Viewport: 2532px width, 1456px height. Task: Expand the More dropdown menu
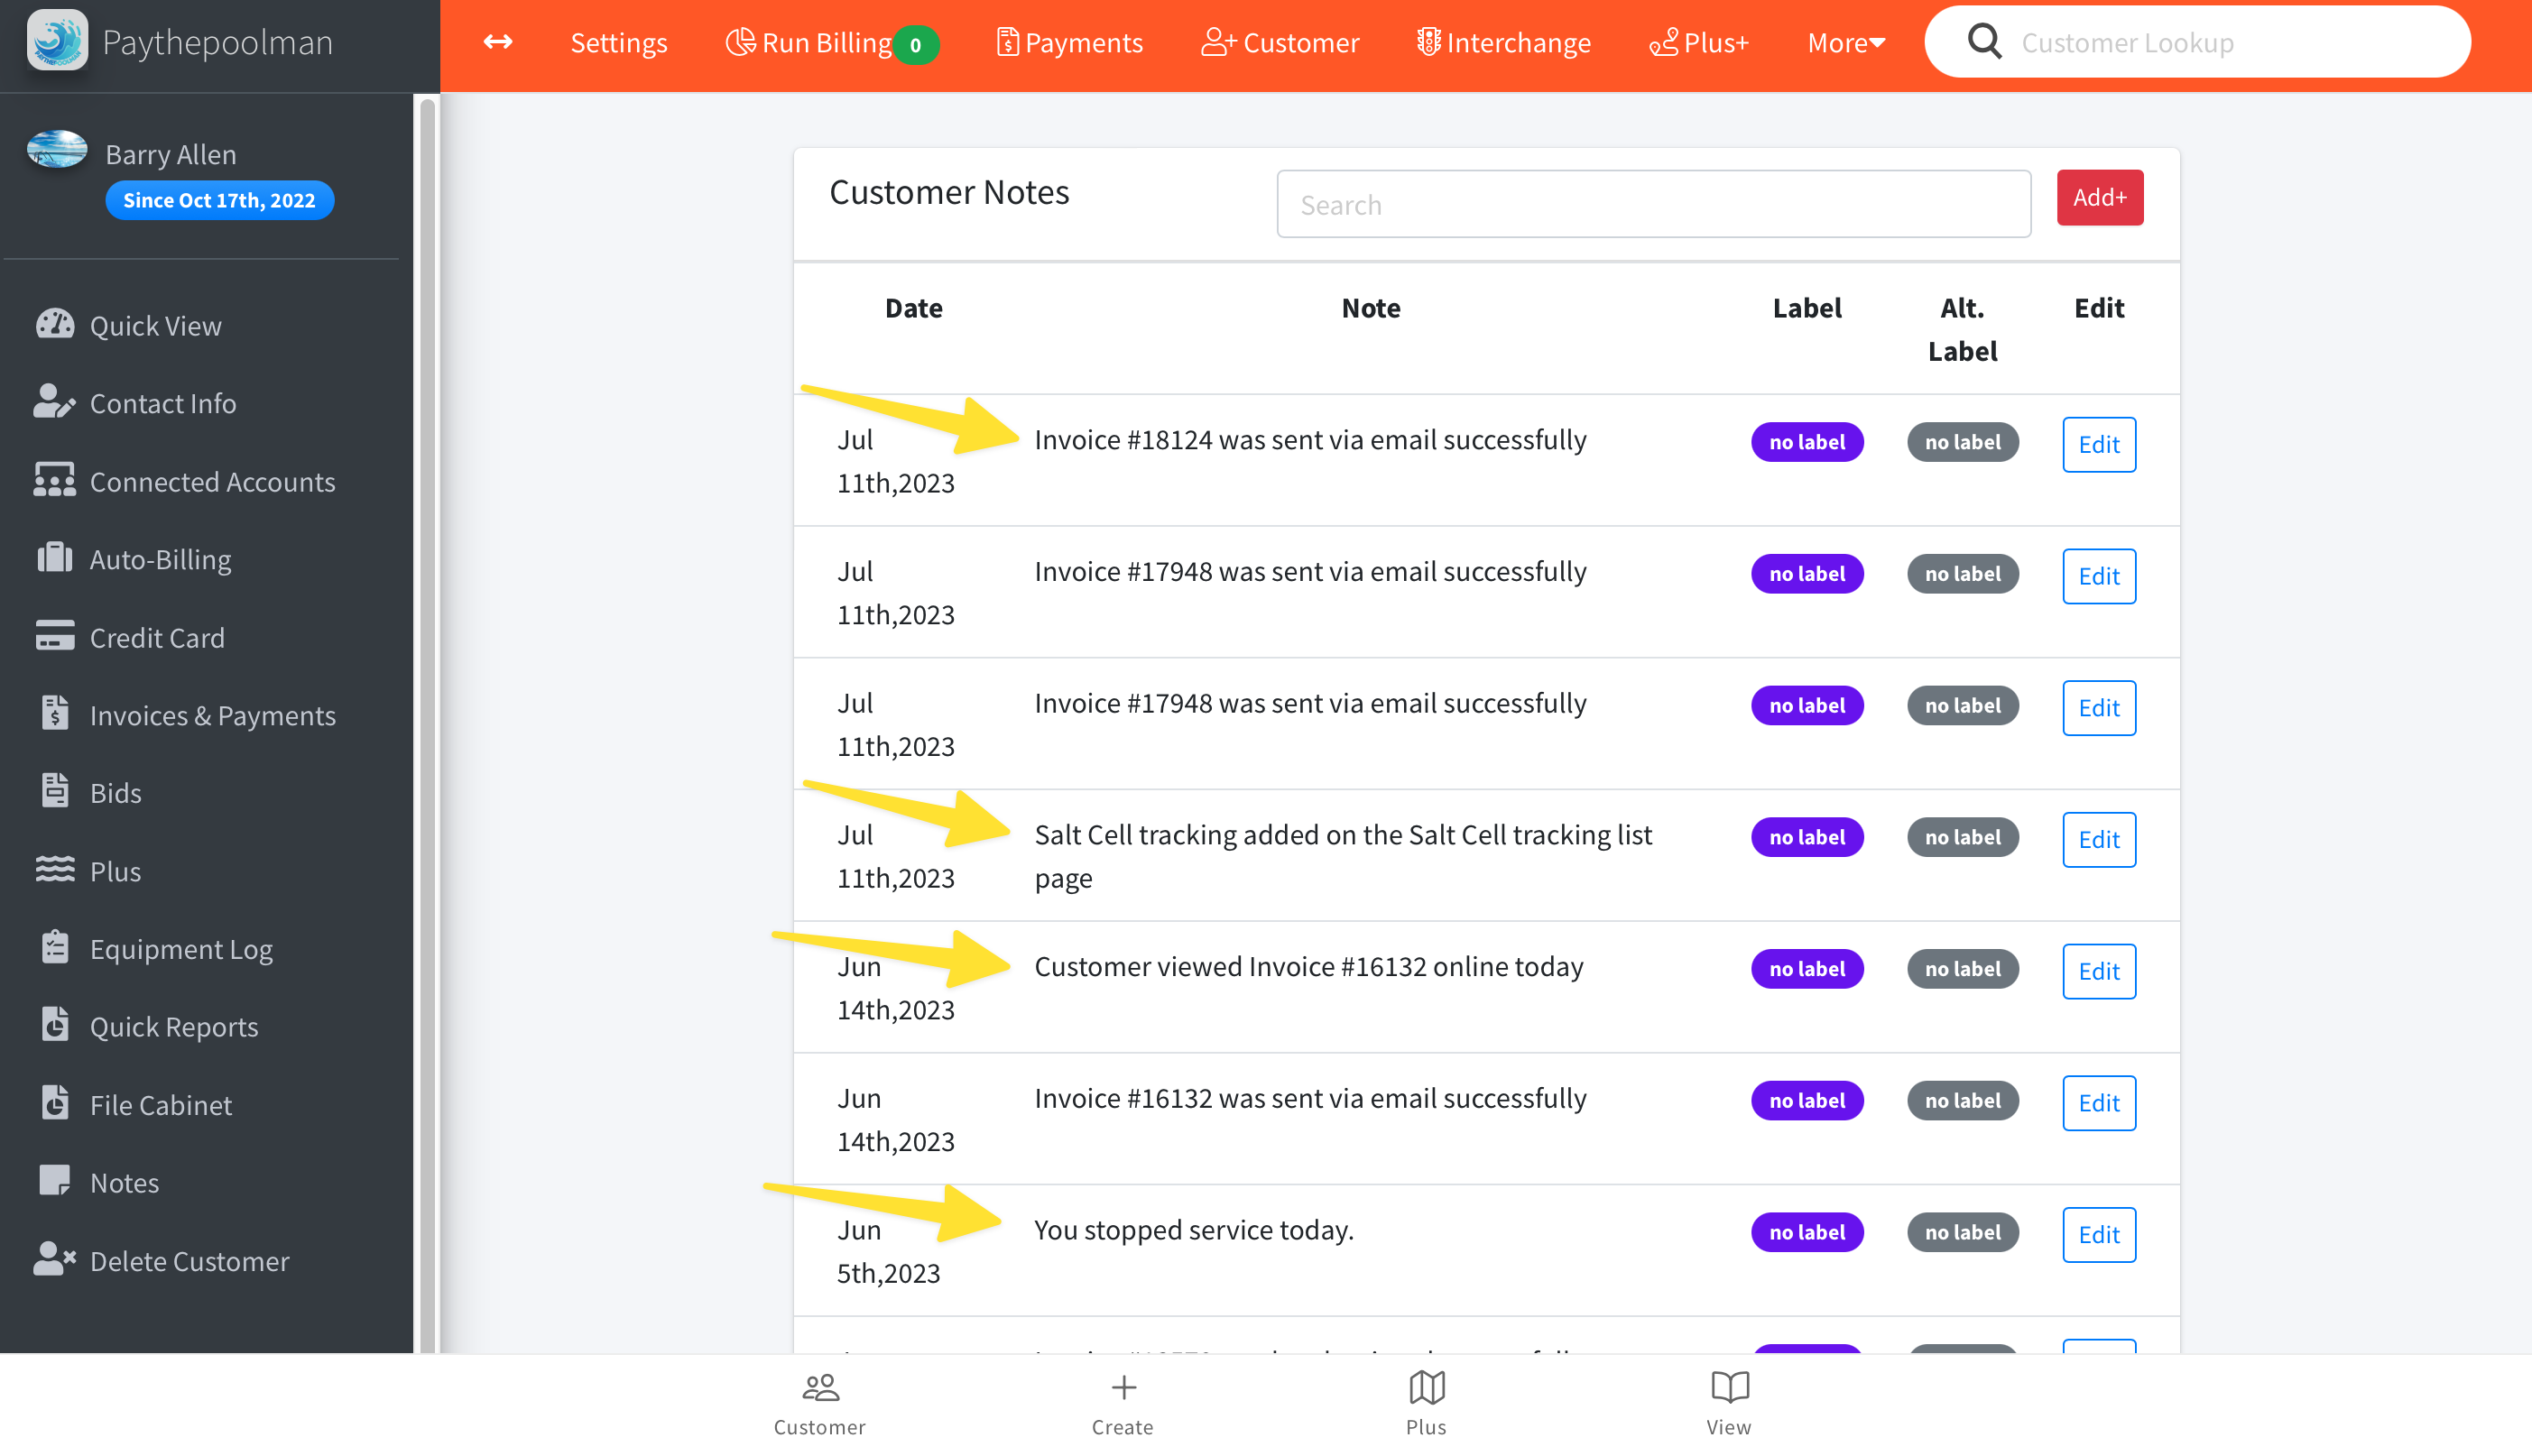click(1845, 42)
